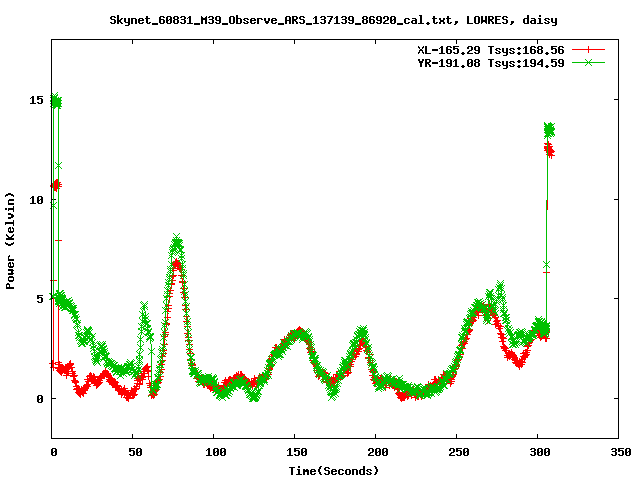The width and height of the screenshot is (640, 480).
Task: Click the x-axis tick label 200
Action: pos(378,452)
